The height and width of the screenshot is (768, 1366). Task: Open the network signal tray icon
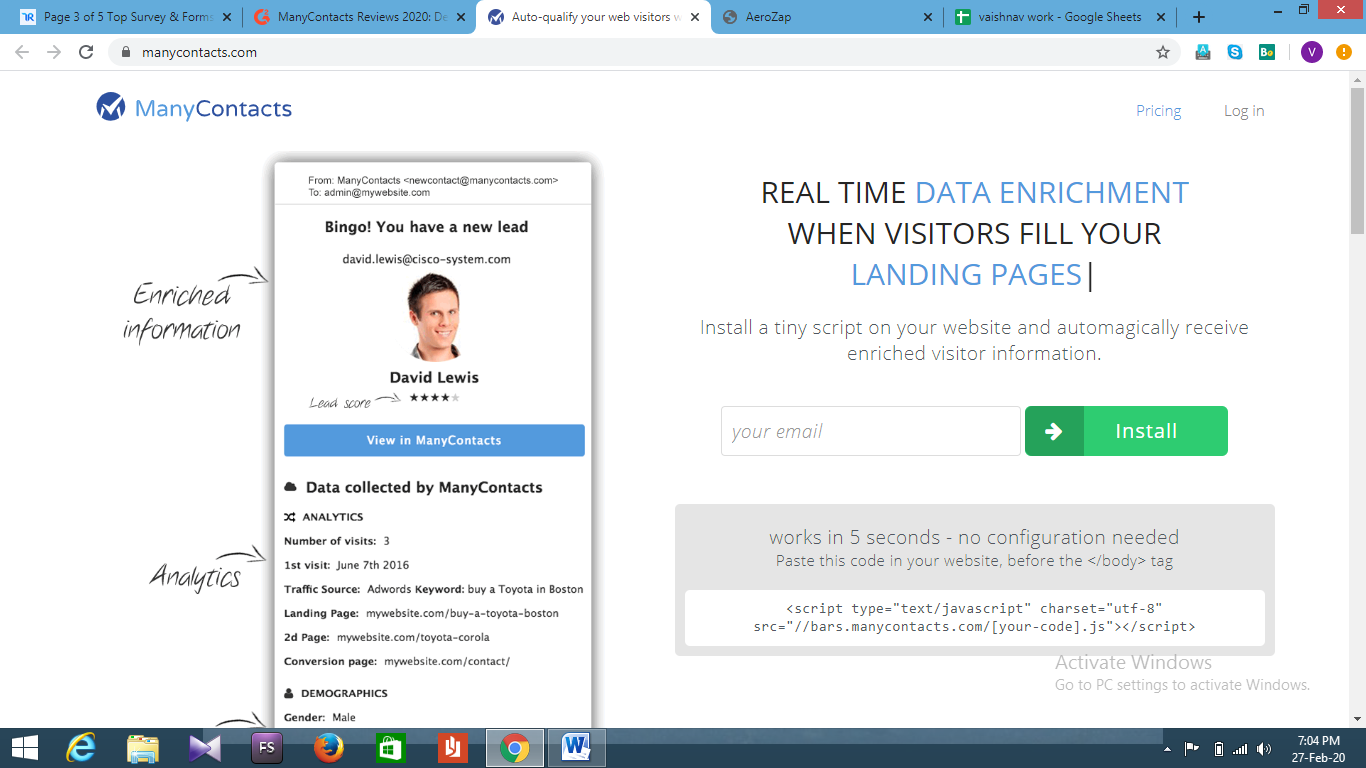pyautogui.click(x=1240, y=749)
